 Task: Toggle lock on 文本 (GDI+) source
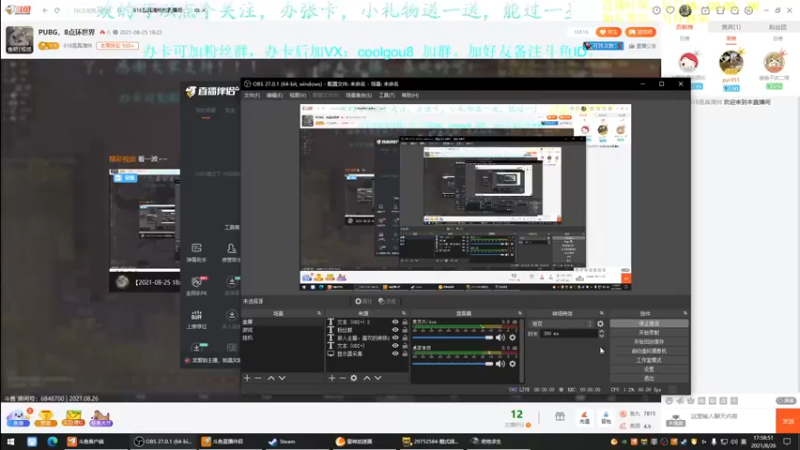[405, 345]
